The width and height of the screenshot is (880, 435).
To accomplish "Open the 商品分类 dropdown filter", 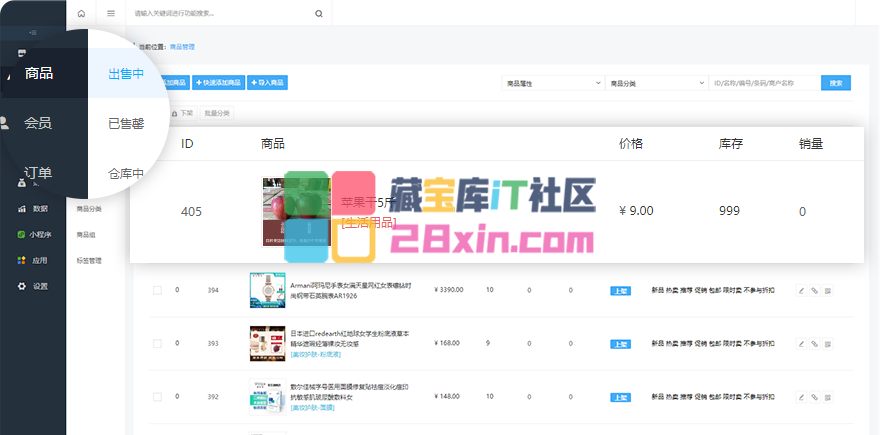I will coord(657,83).
